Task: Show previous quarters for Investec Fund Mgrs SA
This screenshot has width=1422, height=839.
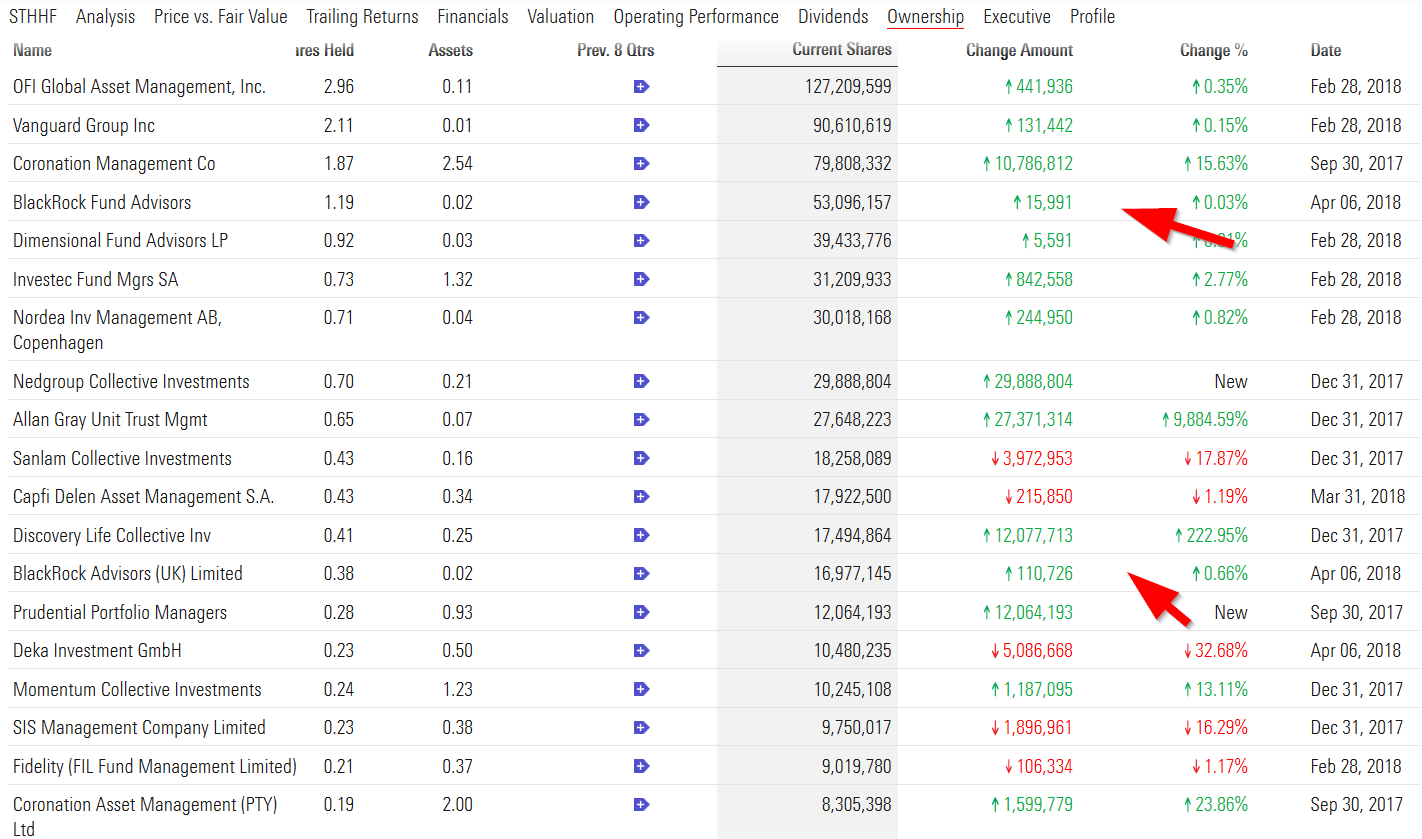Action: tap(642, 279)
